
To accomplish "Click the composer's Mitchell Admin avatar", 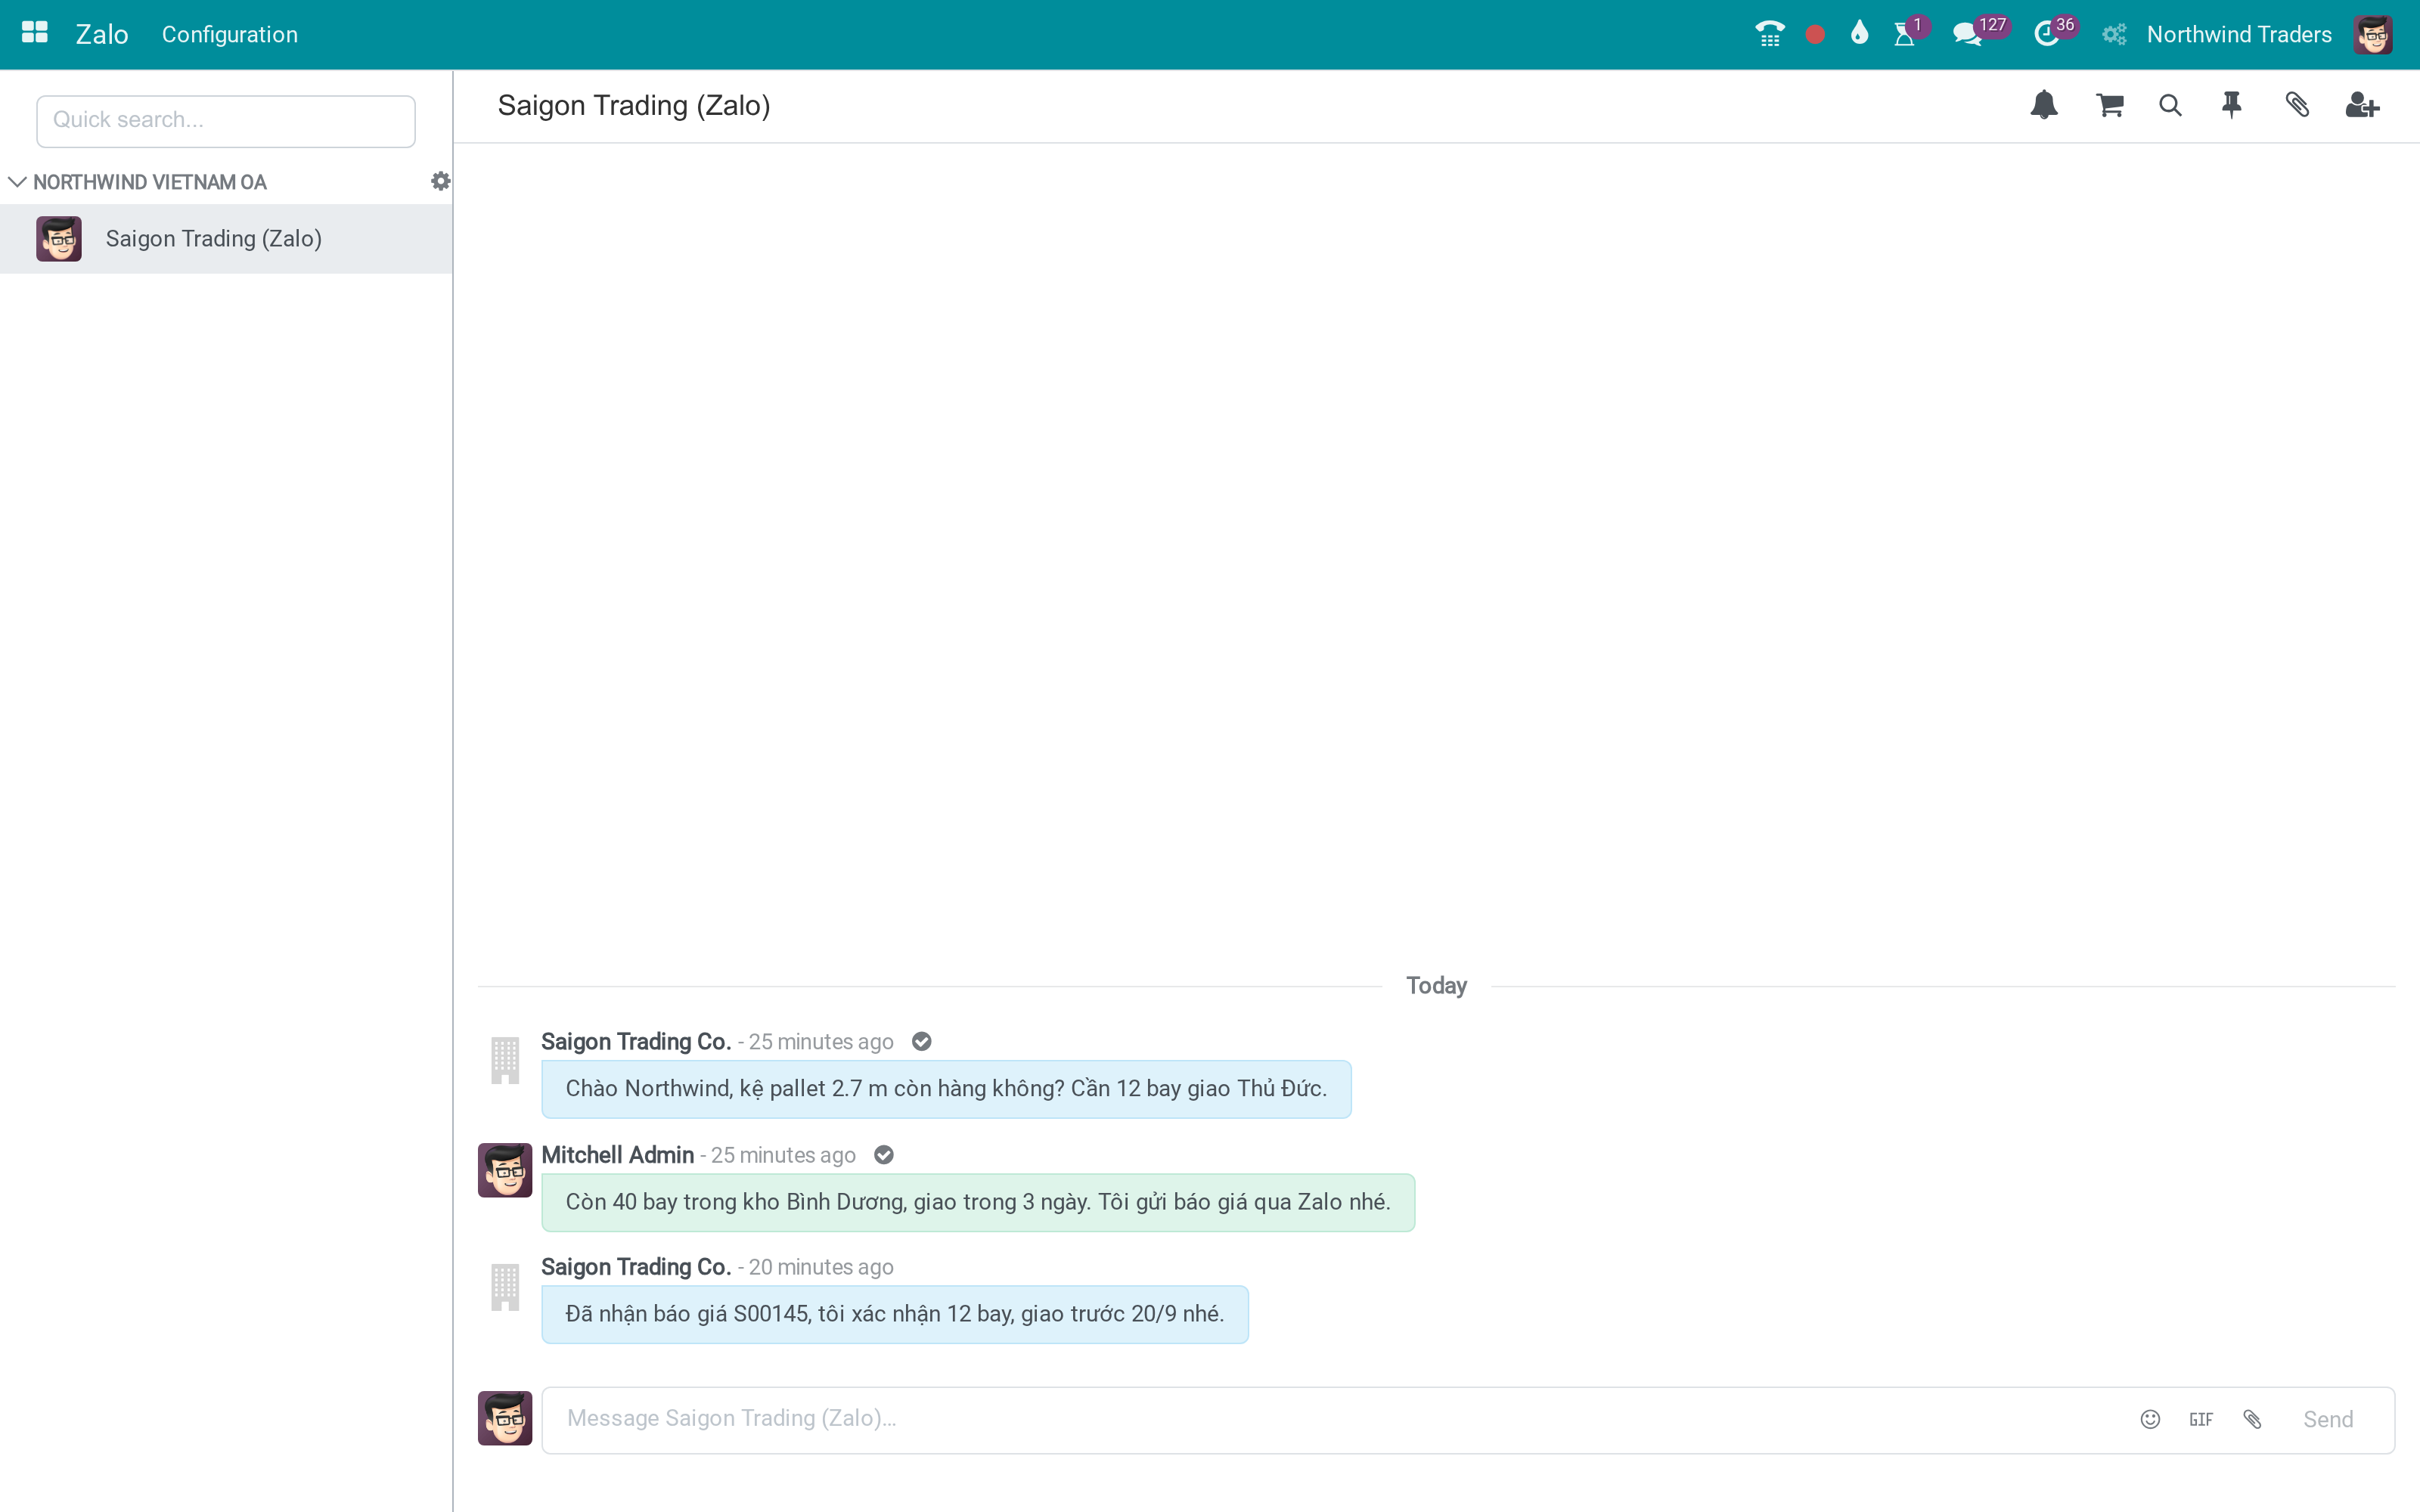I will point(505,1418).
